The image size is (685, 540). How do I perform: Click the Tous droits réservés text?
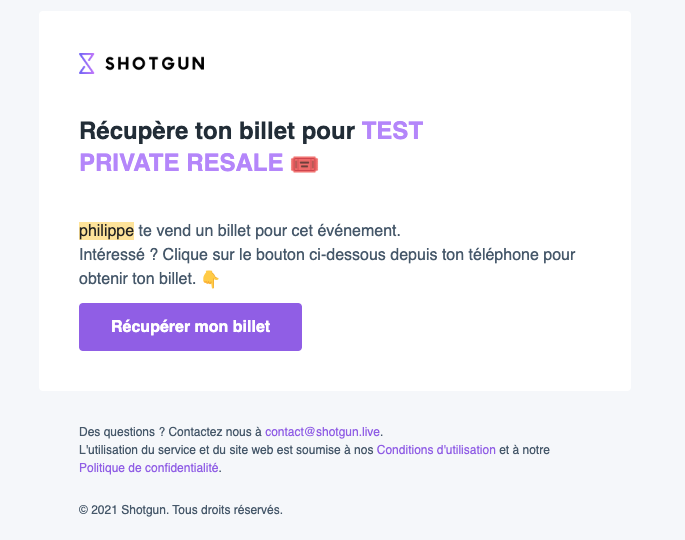[227, 509]
